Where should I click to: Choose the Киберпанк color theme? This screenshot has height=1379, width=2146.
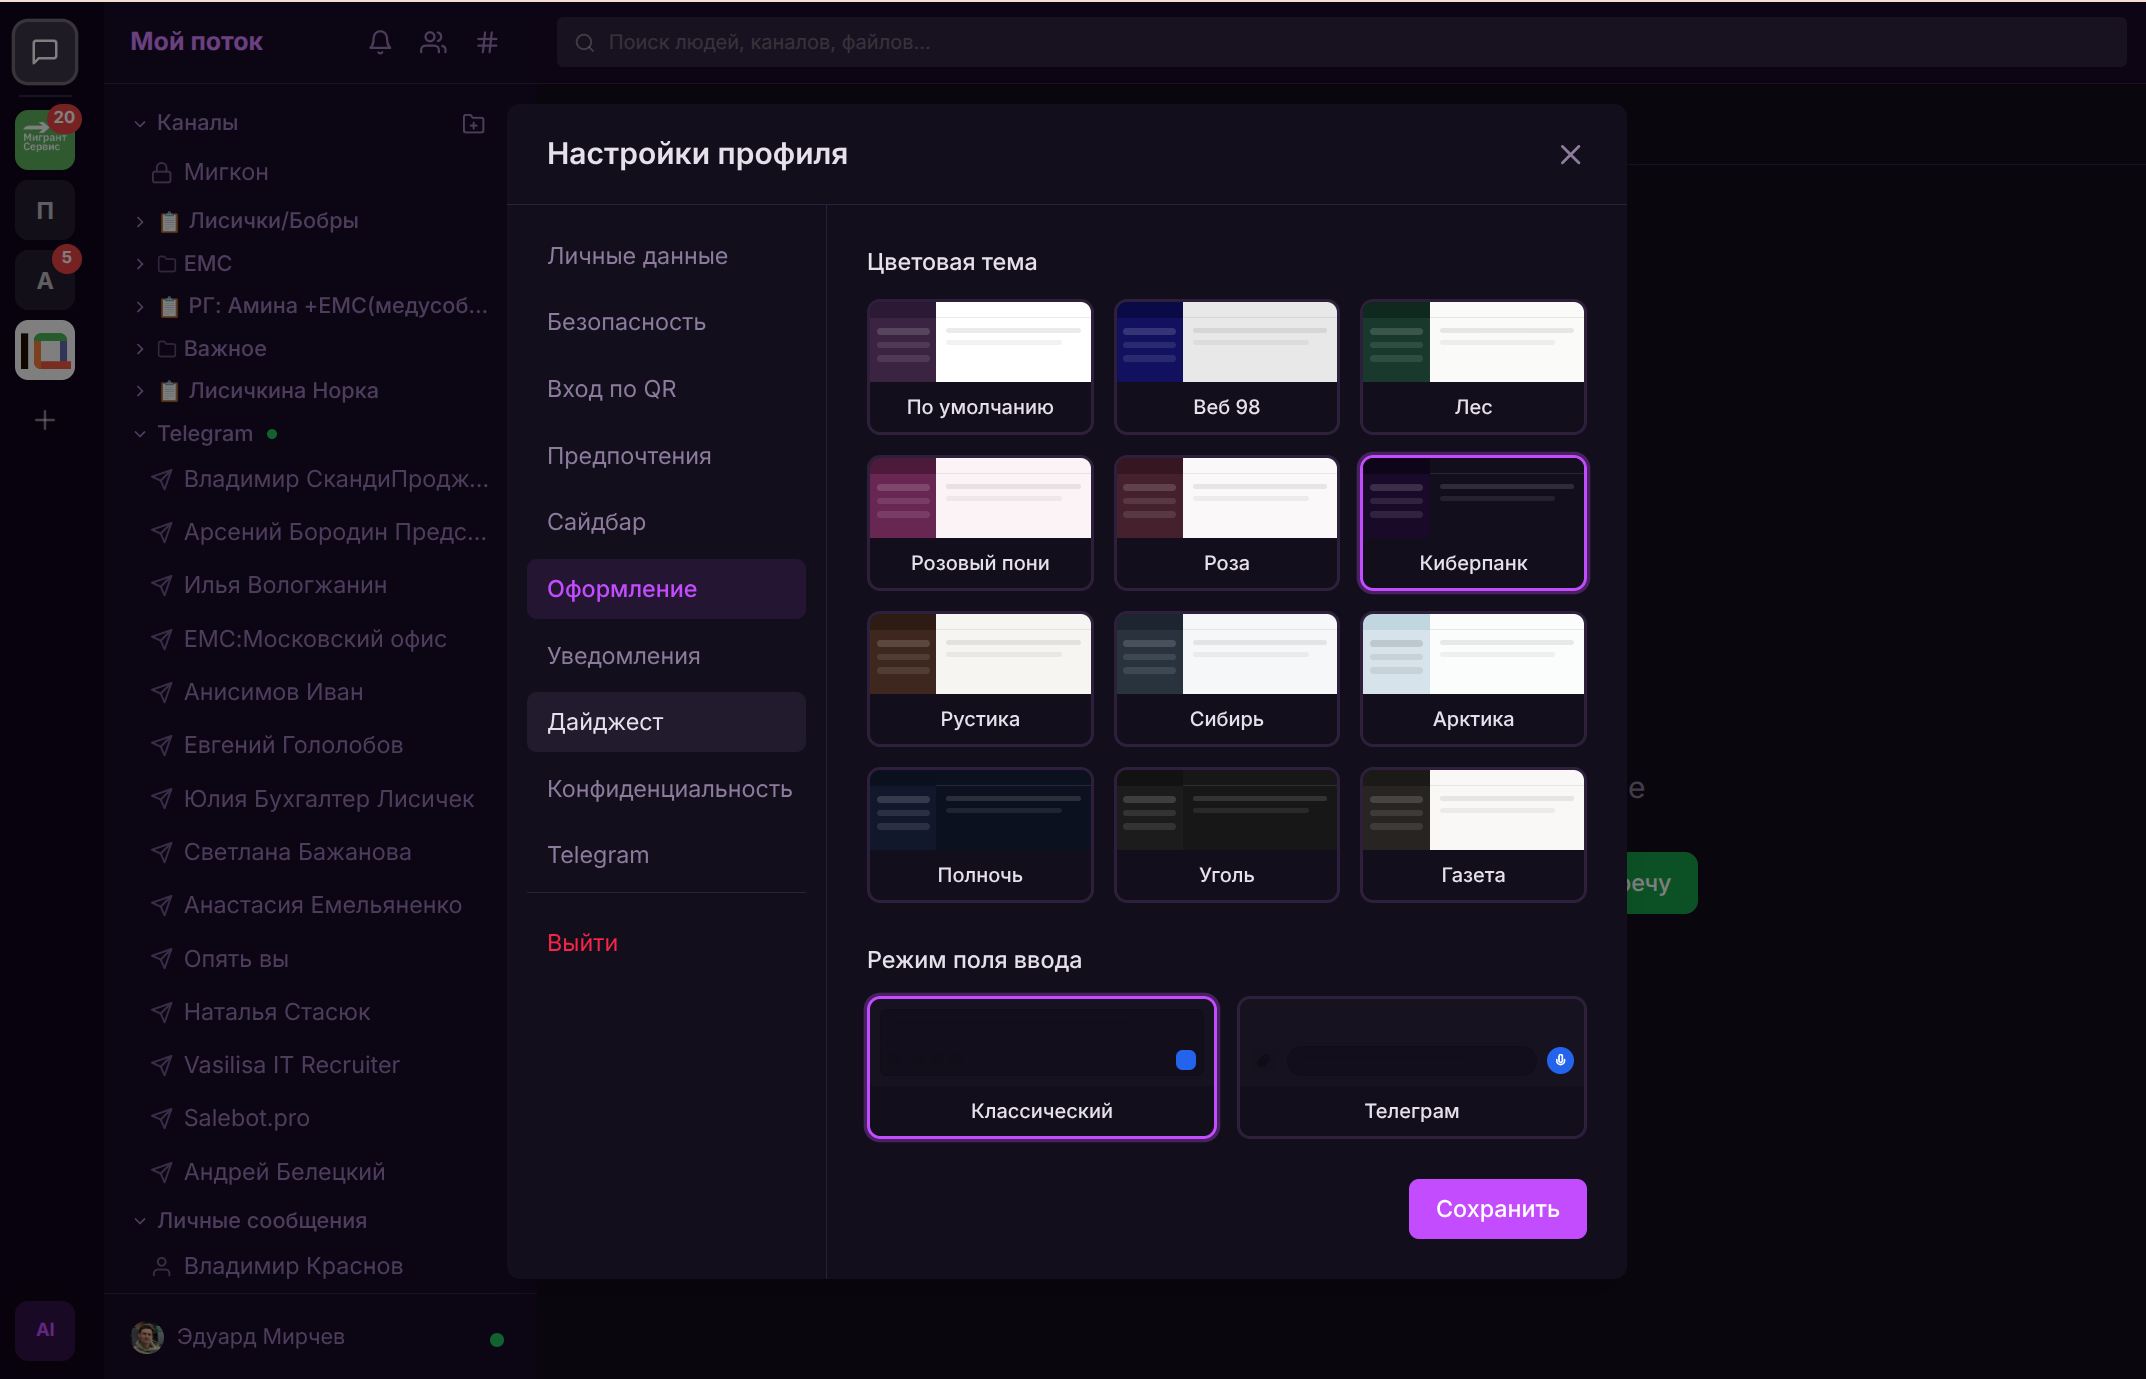[x=1472, y=523]
